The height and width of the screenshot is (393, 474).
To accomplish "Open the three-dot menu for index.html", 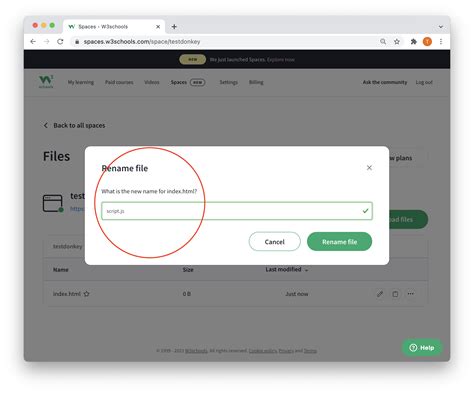I will (411, 294).
